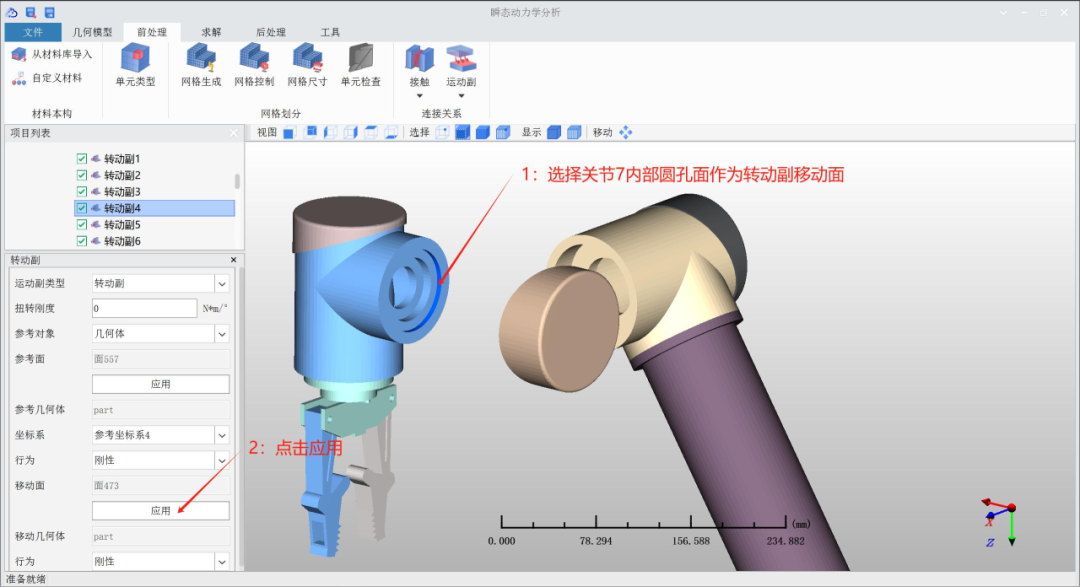This screenshot has height=587, width=1080.
Task: Click the 接触 contact icon
Action: pos(419,59)
